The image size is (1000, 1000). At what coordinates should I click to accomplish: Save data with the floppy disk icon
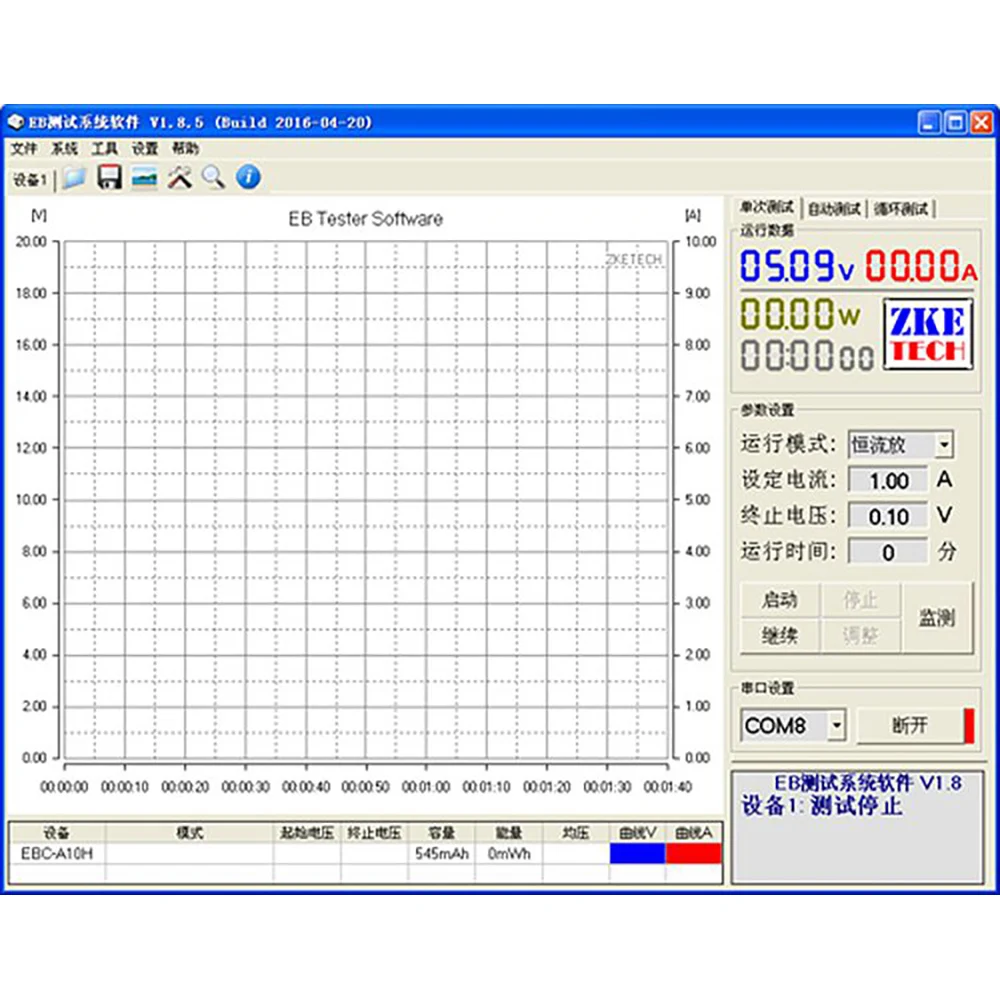109,177
